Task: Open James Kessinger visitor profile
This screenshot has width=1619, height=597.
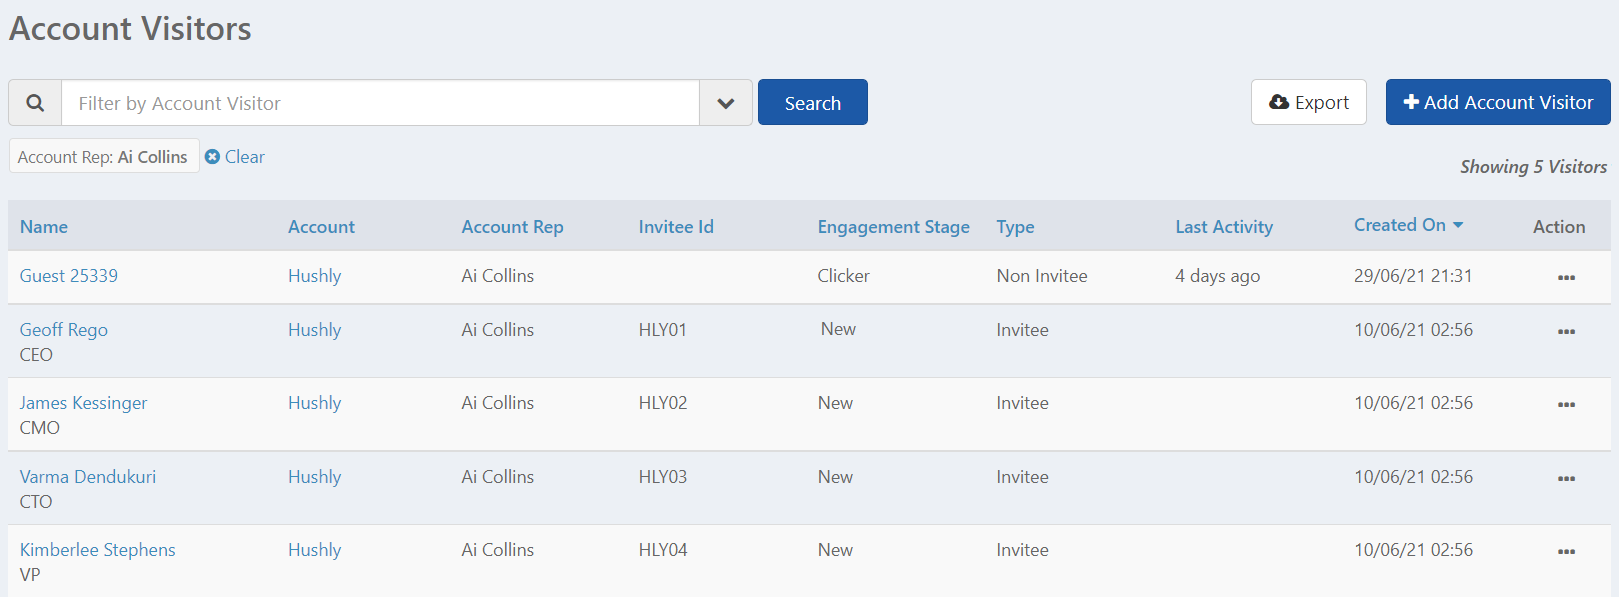Action: click(83, 403)
